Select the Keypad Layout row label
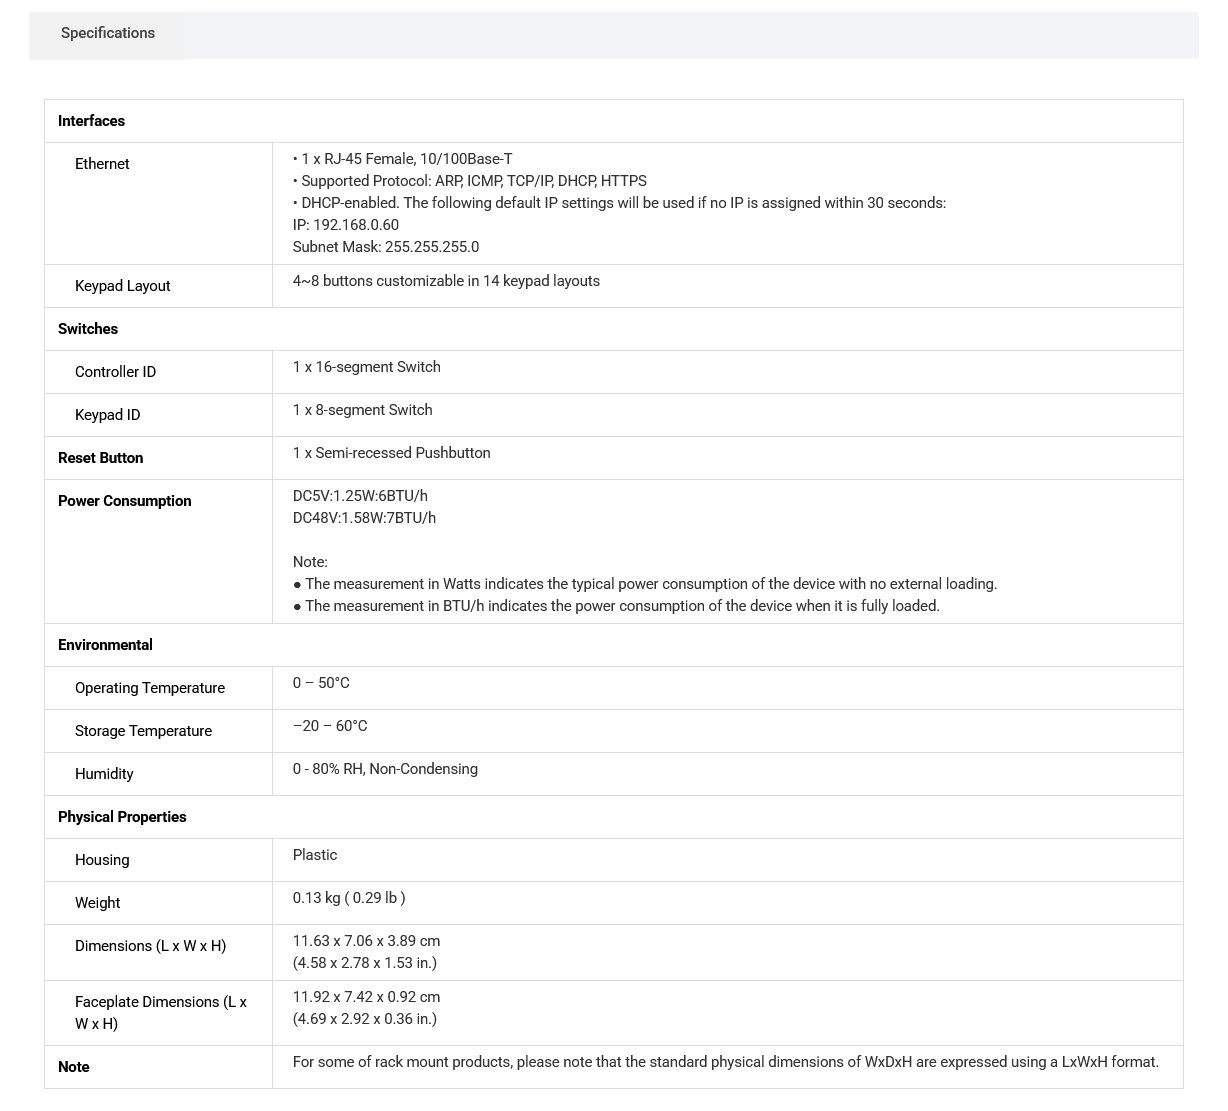This screenshot has height=1111, width=1228. [123, 286]
